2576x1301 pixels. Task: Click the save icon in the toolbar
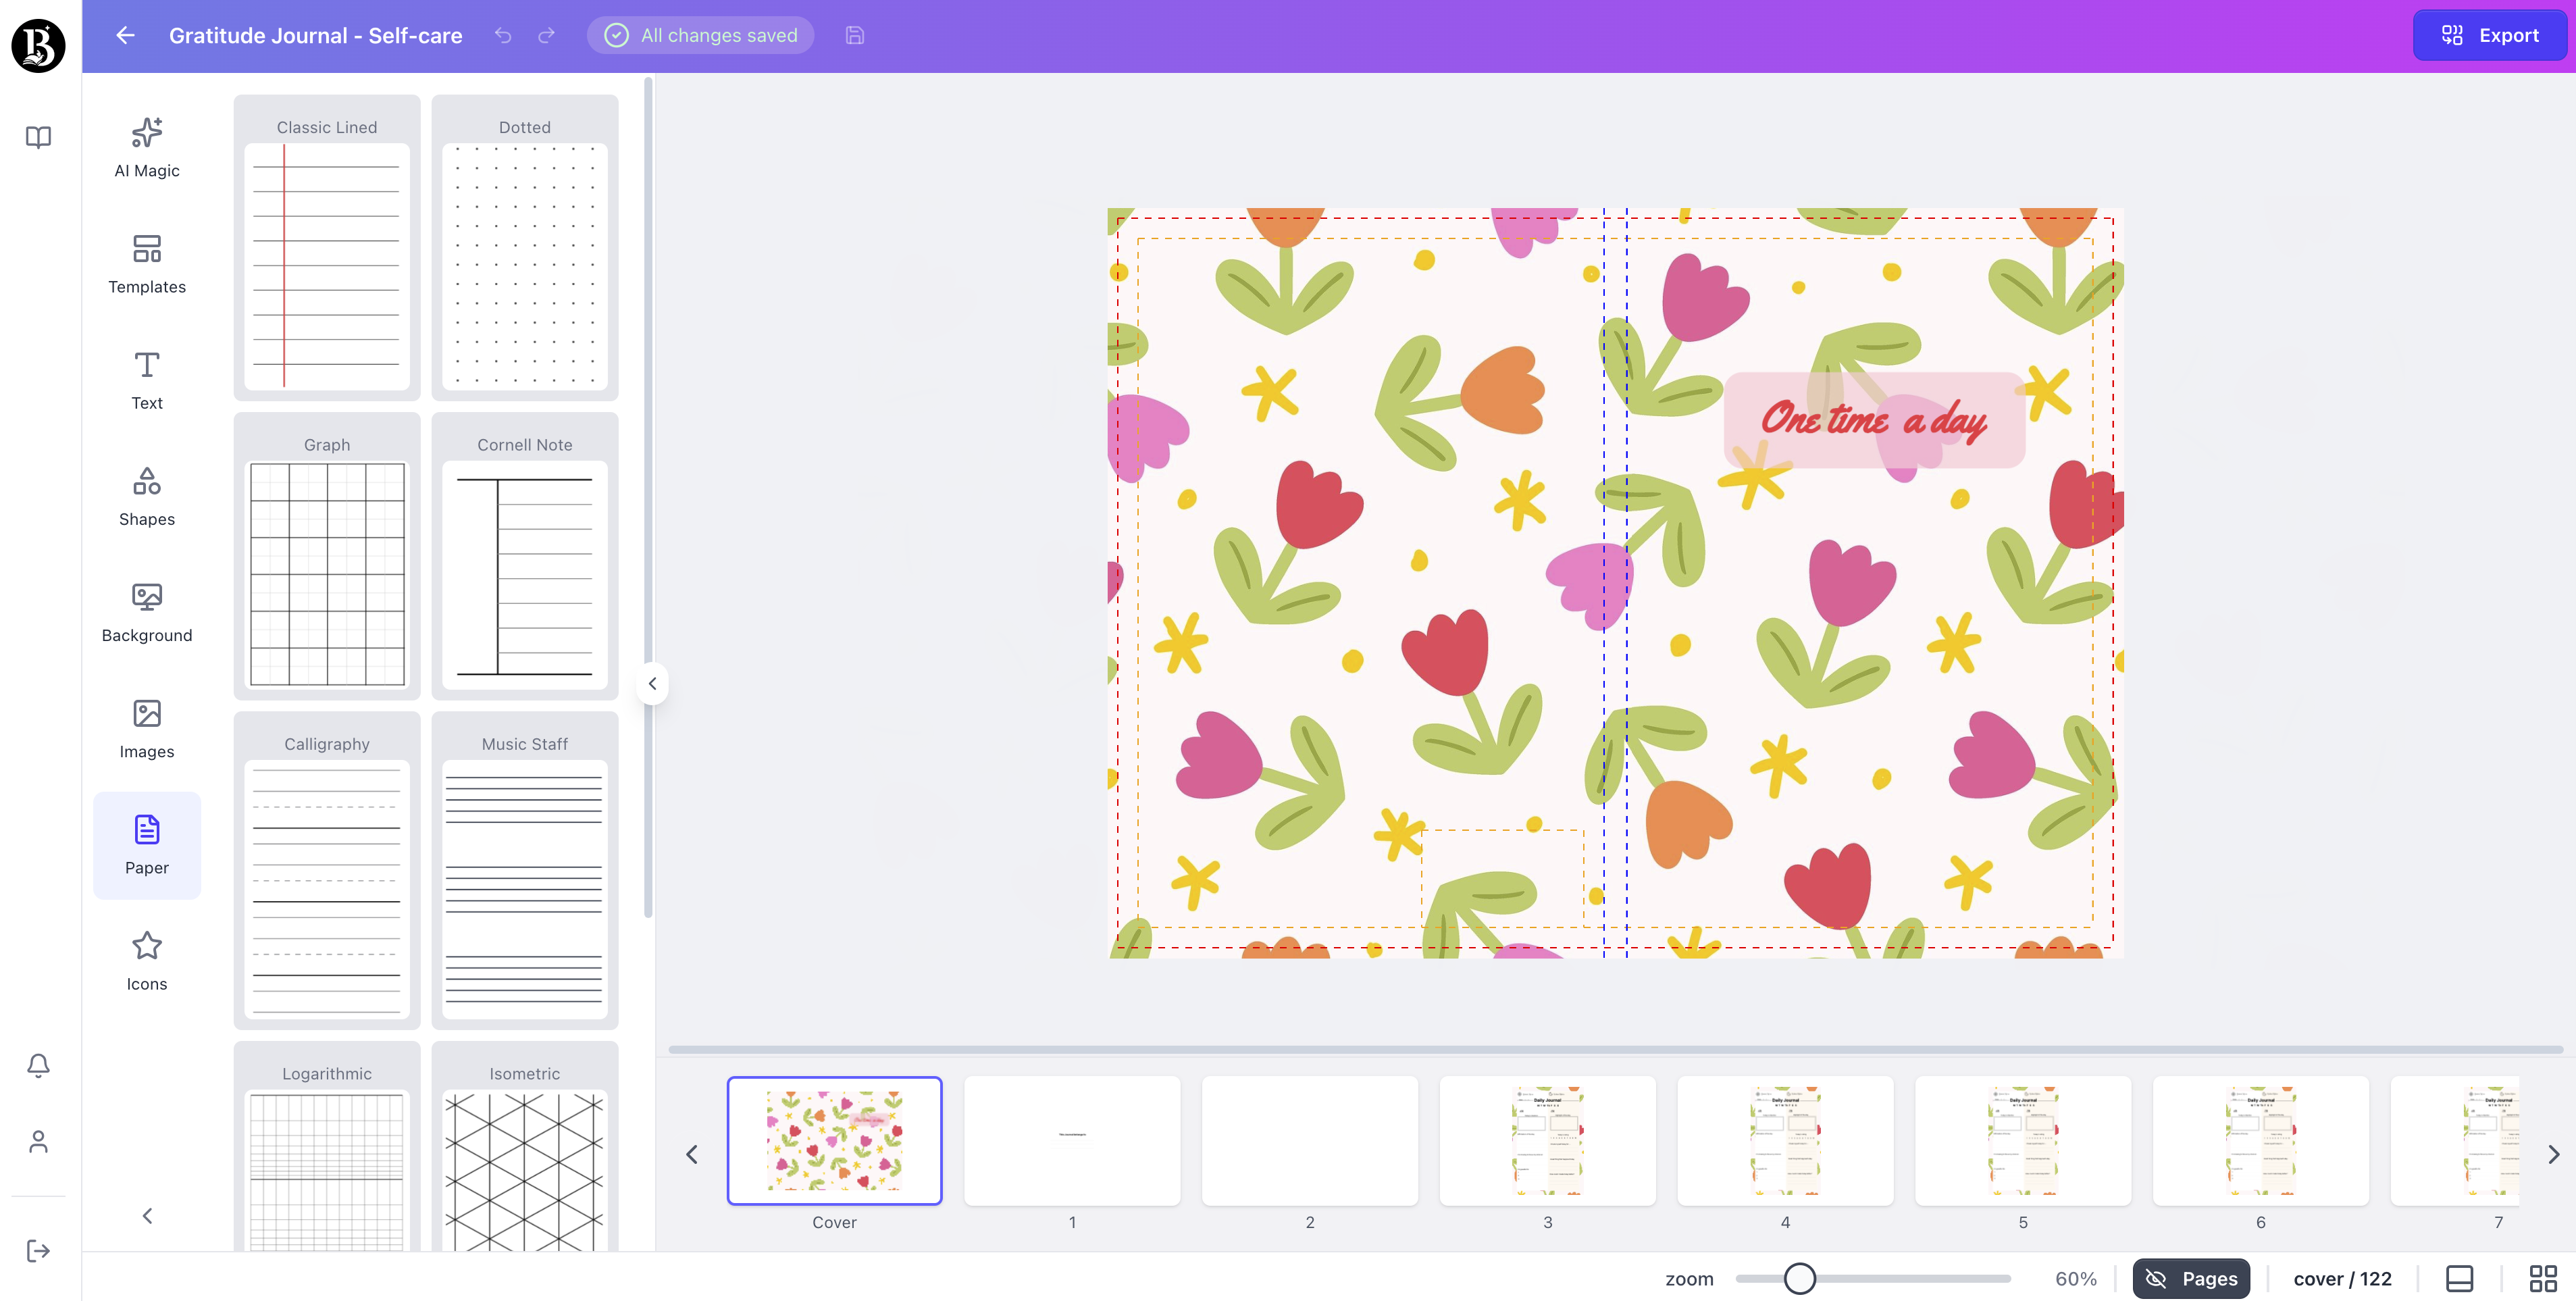click(x=854, y=35)
